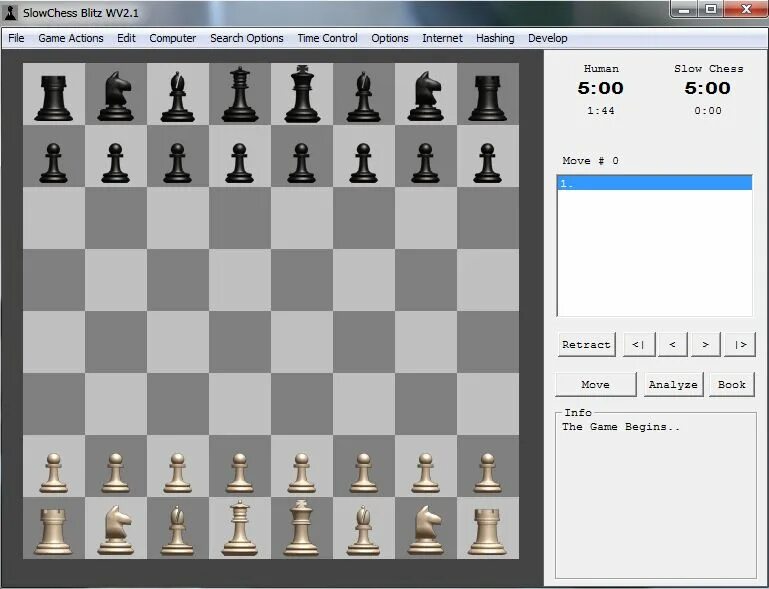
Task: Click "The Game Begins.." text in Info box
Action: (x=621, y=427)
